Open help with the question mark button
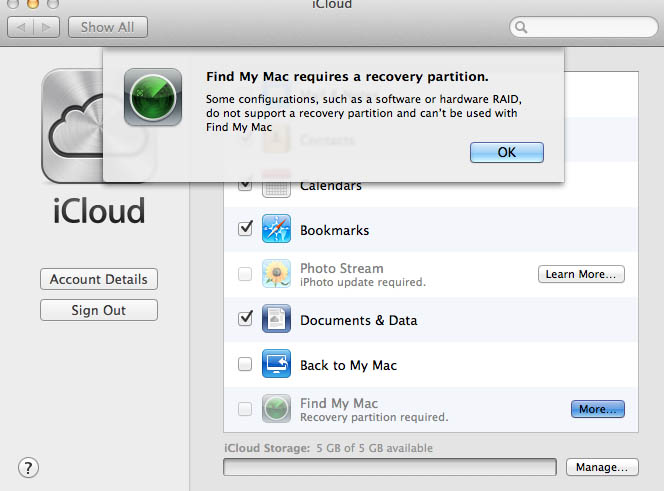The height and width of the screenshot is (491, 664). click(28, 468)
